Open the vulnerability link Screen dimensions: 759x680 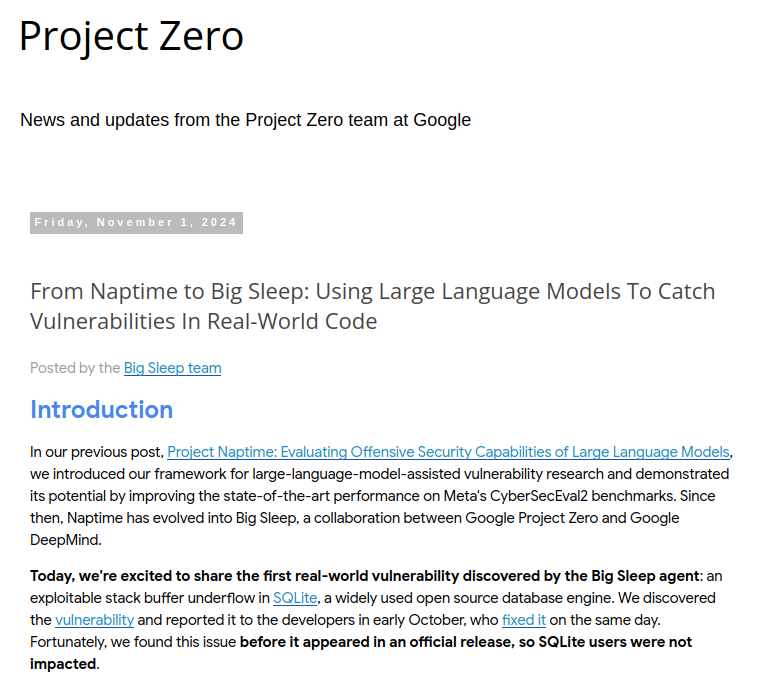(94, 620)
